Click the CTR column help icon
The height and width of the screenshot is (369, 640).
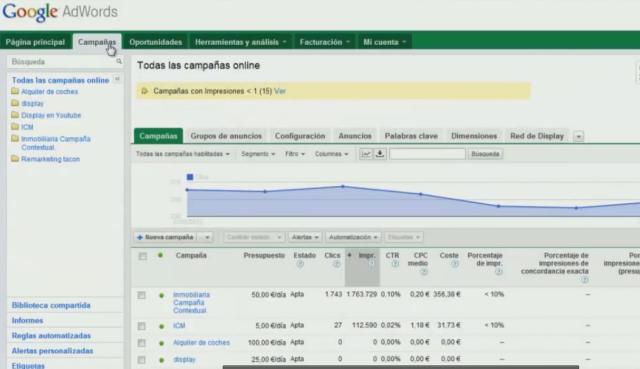[395, 264]
